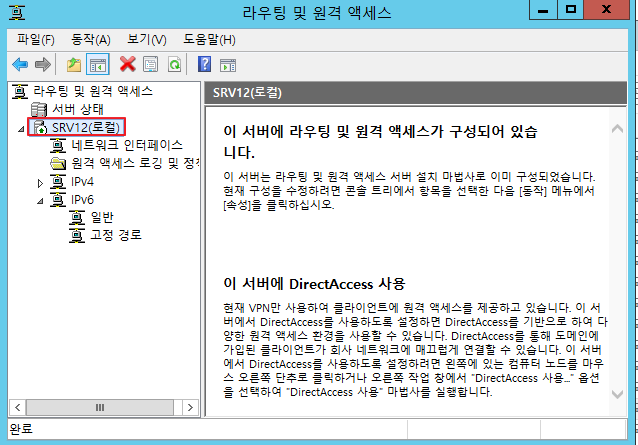
Task: Click the IPv6 node icon
Action: coord(58,200)
